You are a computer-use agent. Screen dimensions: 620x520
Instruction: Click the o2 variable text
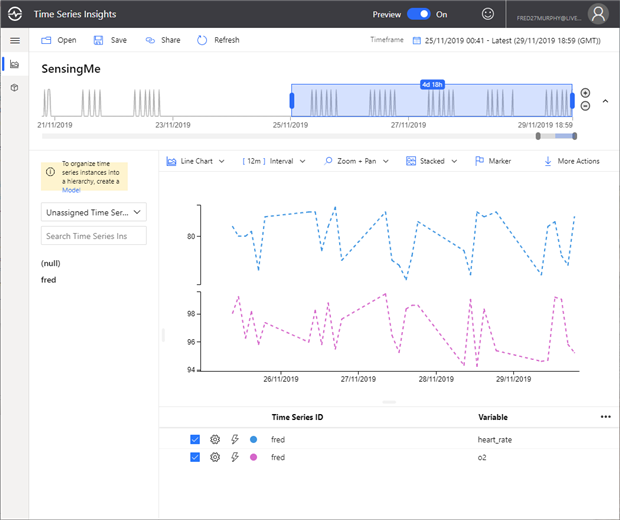click(482, 458)
